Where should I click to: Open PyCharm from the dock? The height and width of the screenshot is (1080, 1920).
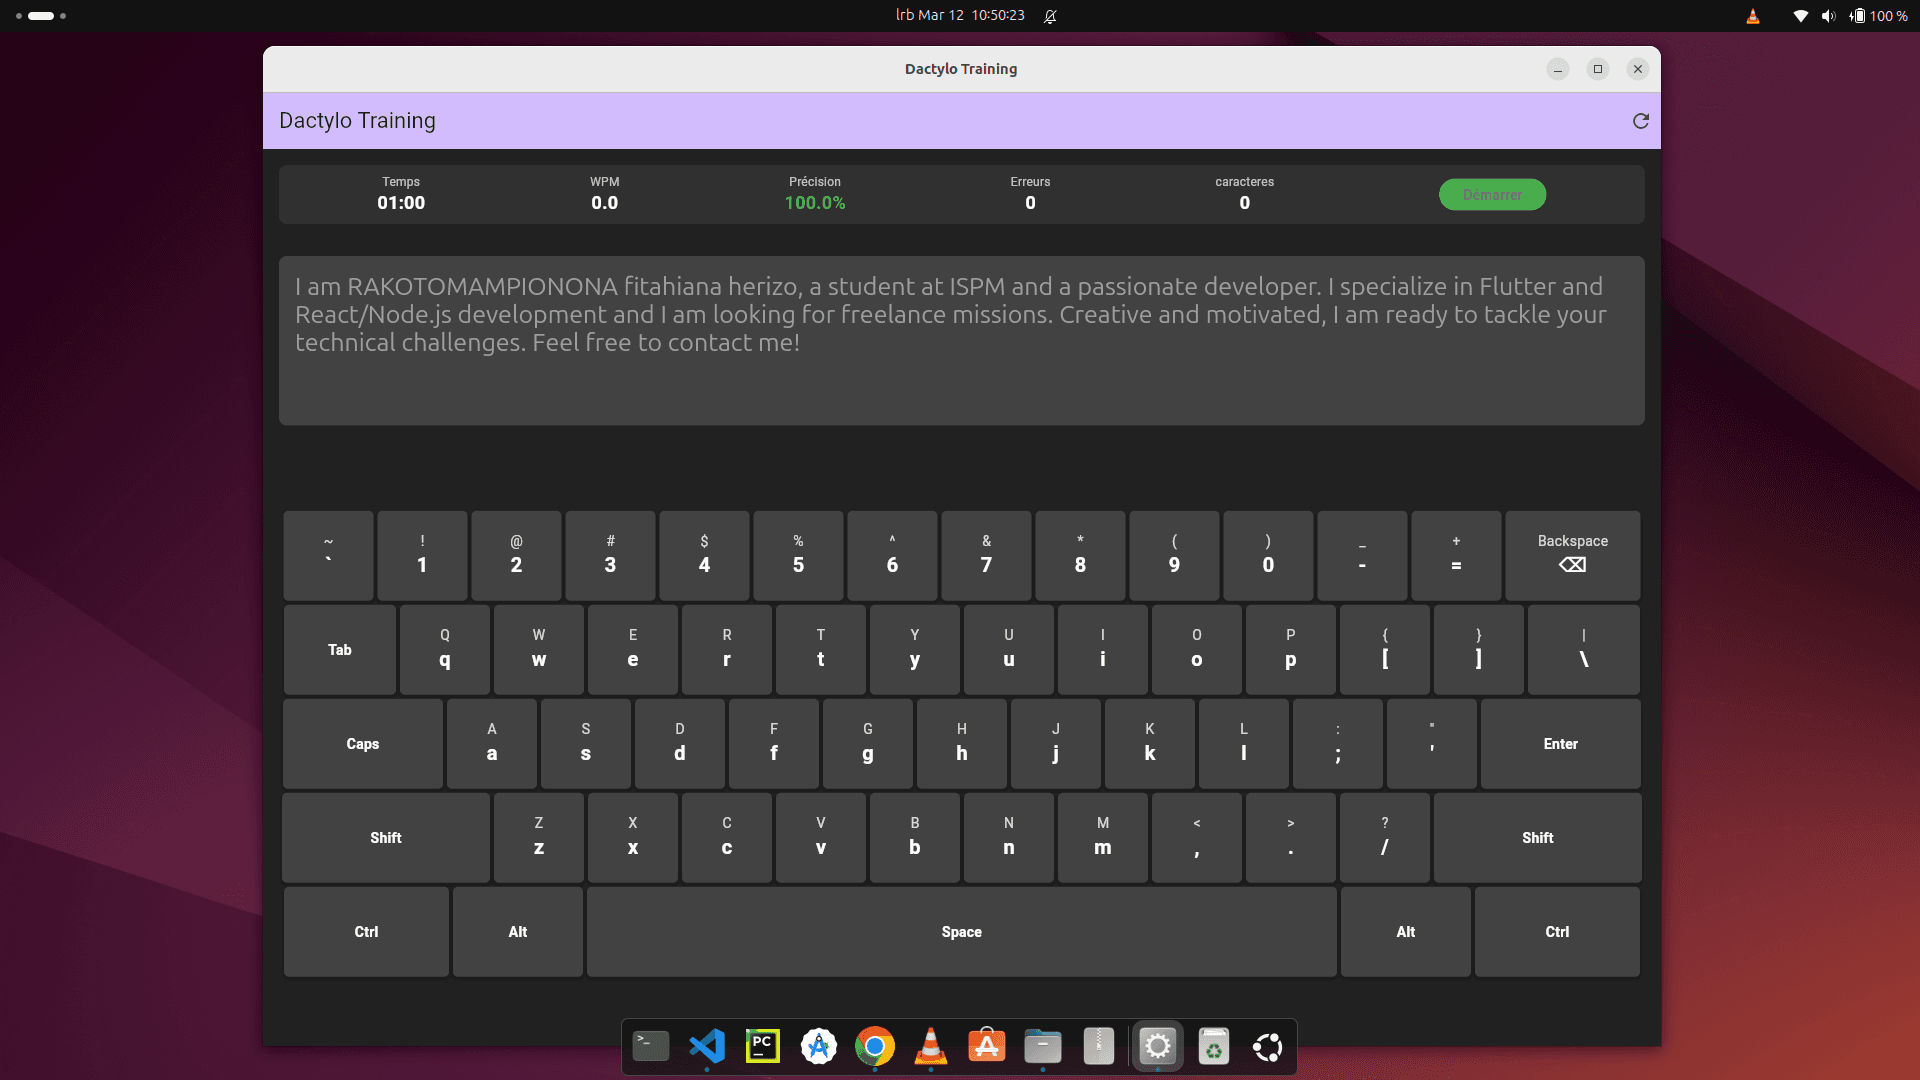tap(763, 1047)
